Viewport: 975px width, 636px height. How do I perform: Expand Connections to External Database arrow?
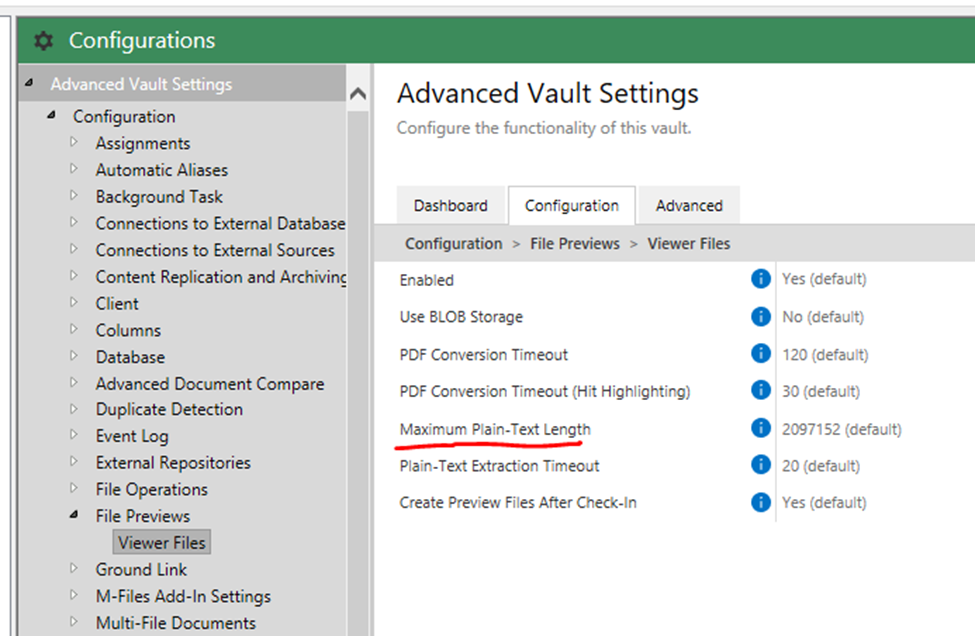pos(74,223)
